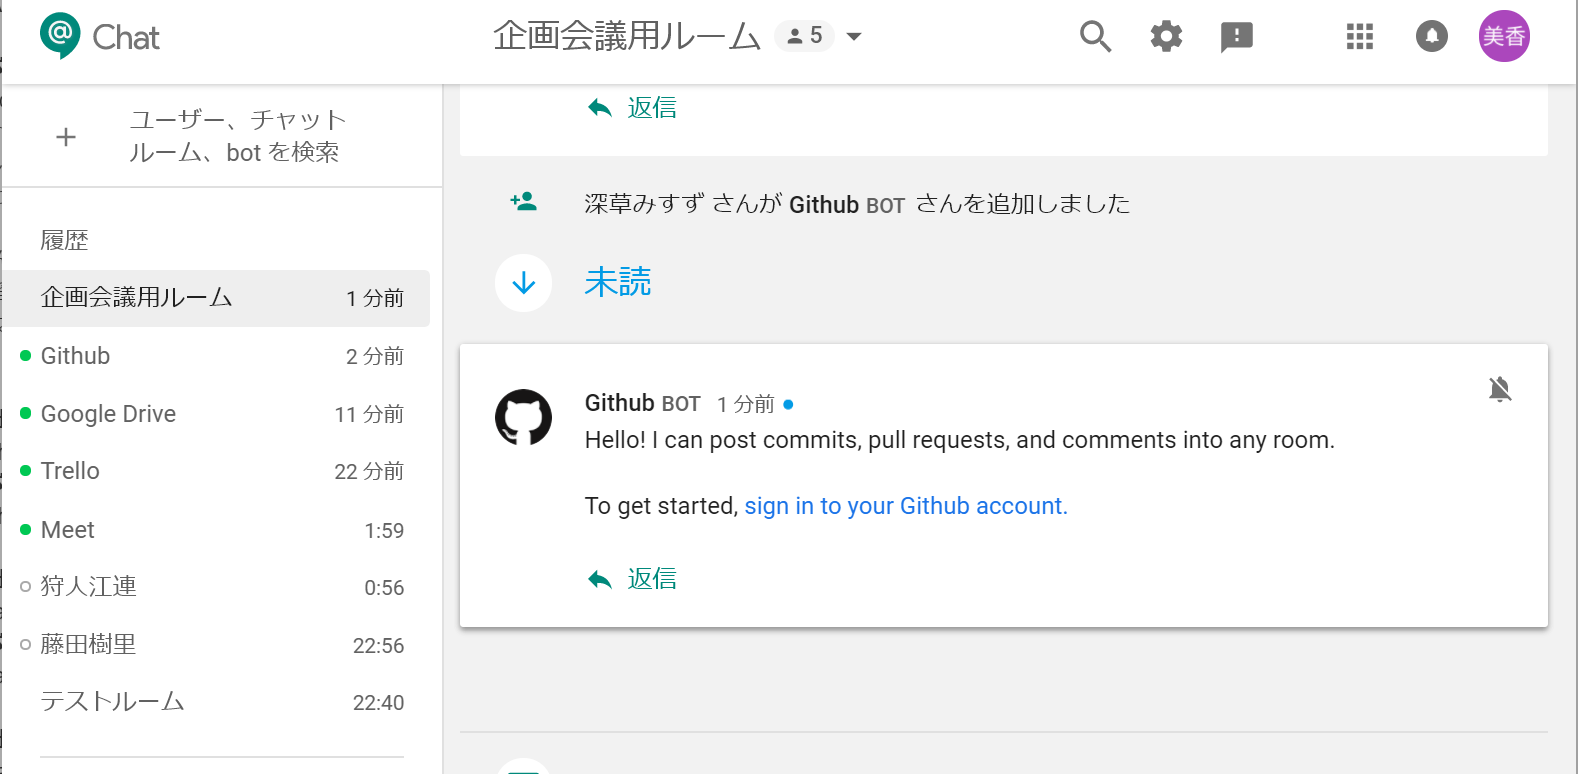Open the sign in to Github link
This screenshot has width=1578, height=774.
[x=906, y=506]
